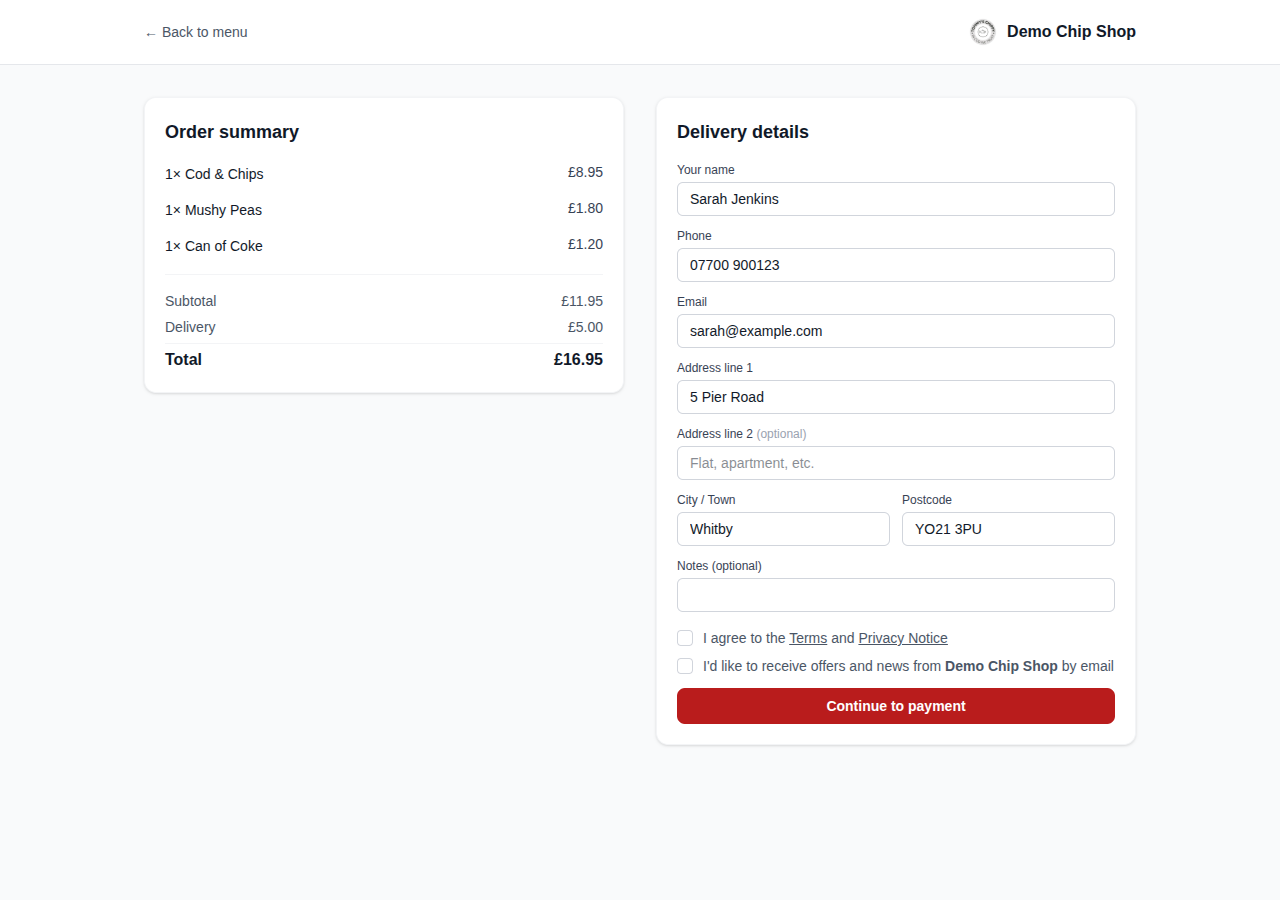Viewport: 1280px width, 900px height.
Task: Open the Privacy Notice link
Action: coord(903,638)
